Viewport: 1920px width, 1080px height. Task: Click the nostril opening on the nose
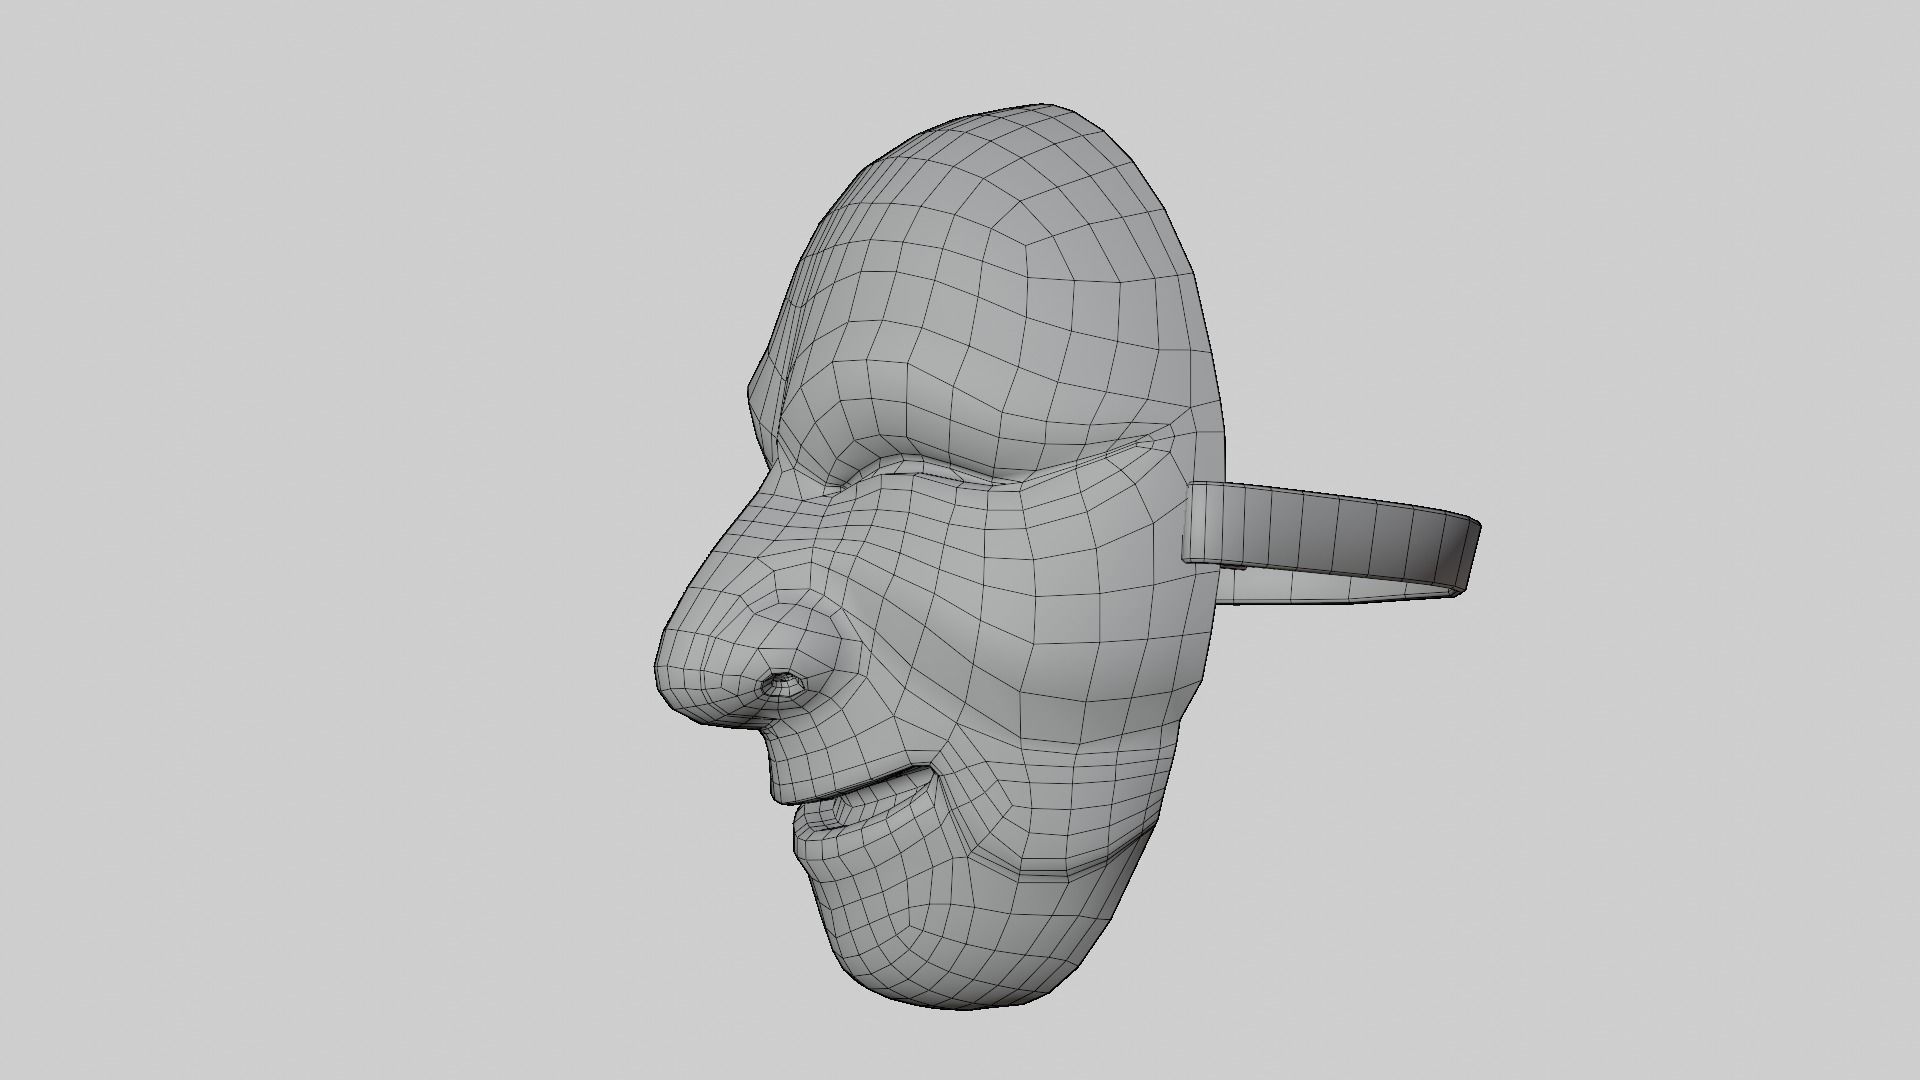point(781,684)
